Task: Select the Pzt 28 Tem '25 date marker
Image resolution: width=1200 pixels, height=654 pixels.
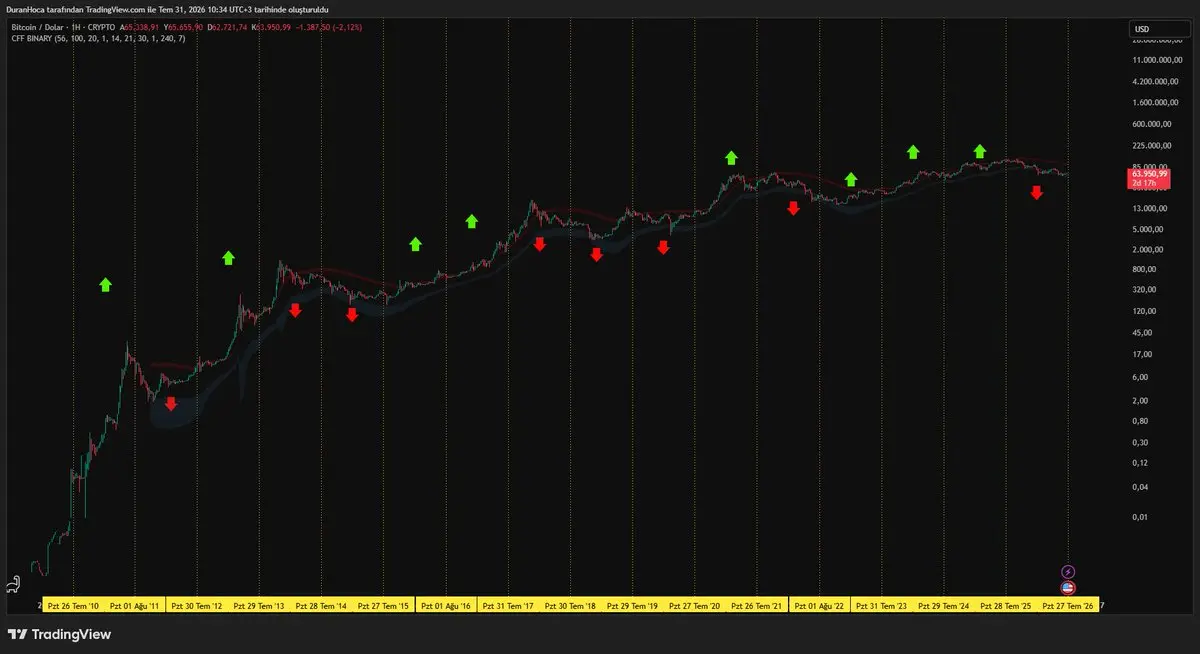Action: point(1005,606)
